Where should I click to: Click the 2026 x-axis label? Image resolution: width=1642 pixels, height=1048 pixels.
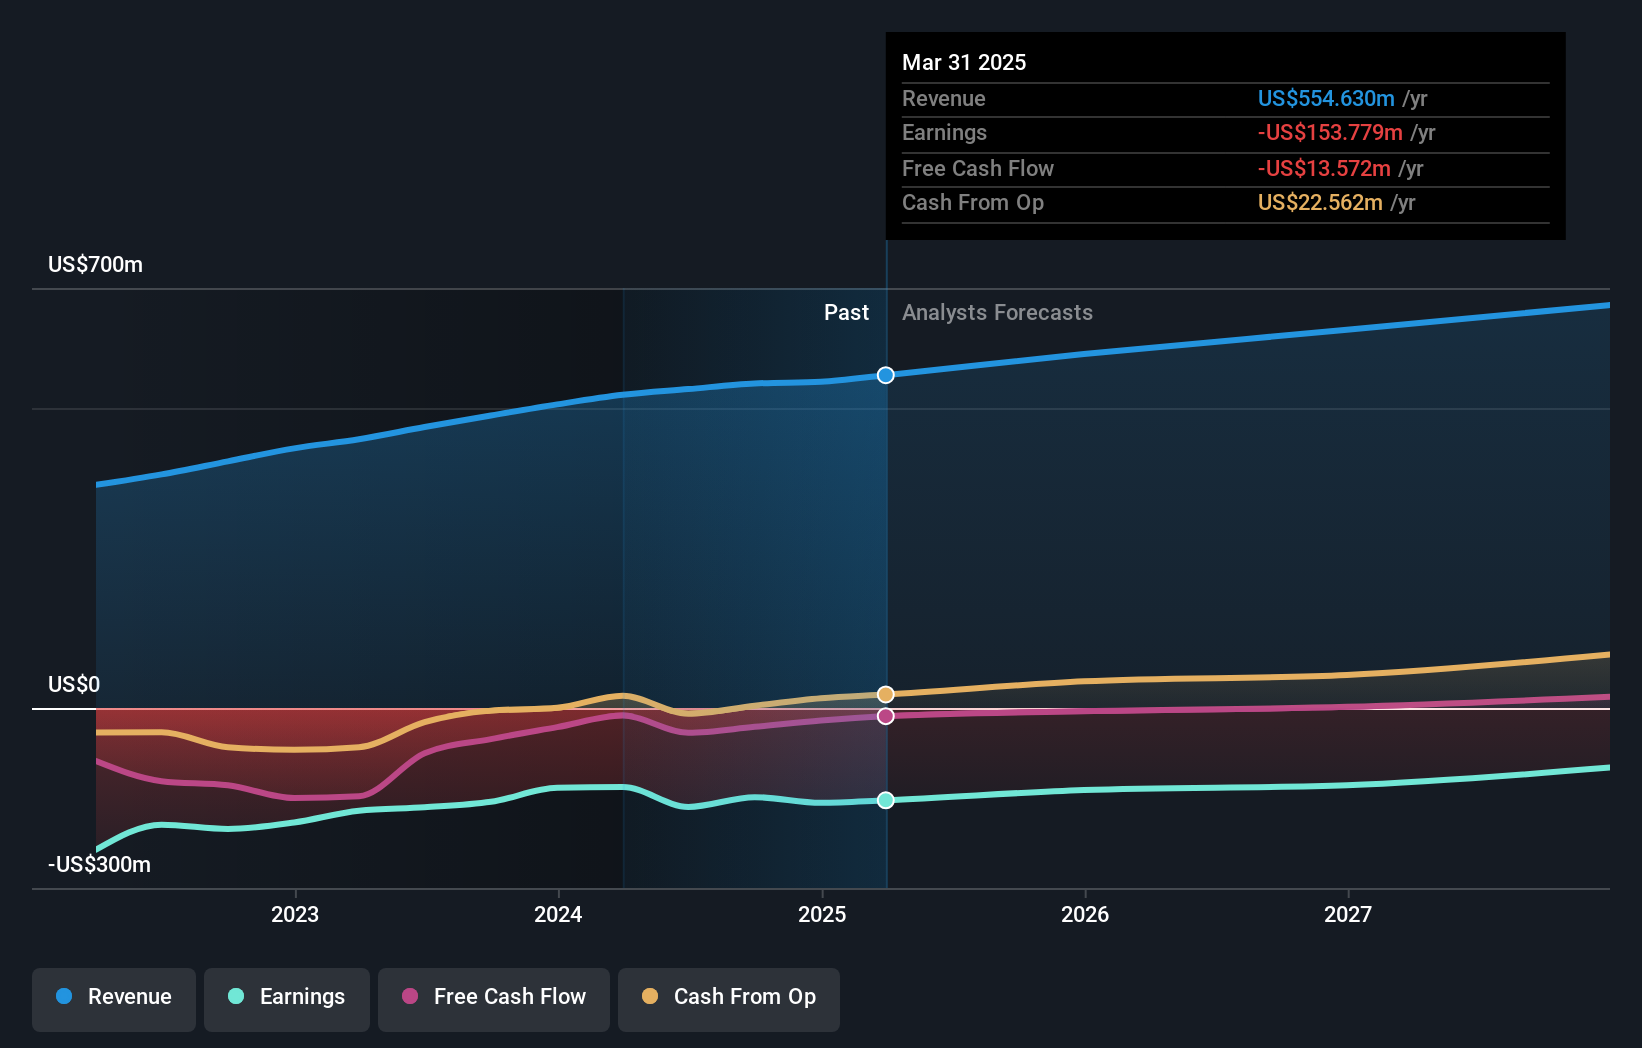pyautogui.click(x=1085, y=915)
